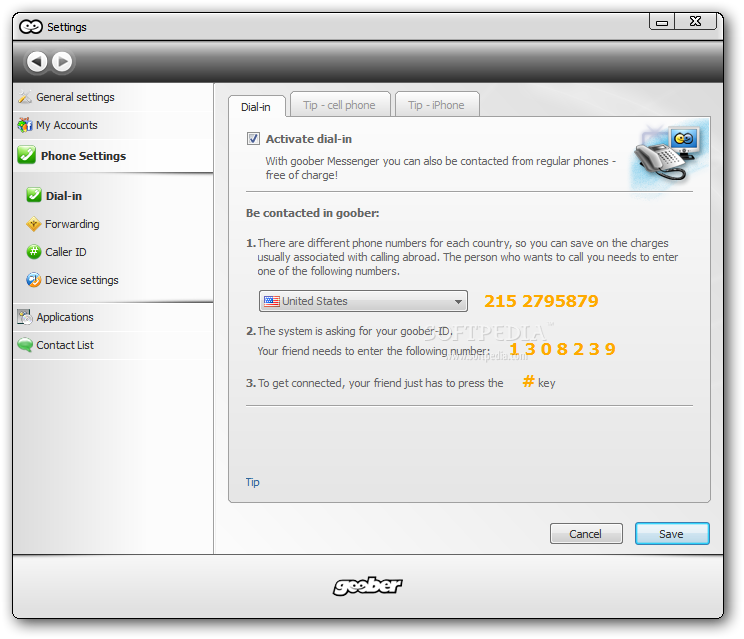This screenshot has width=744, height=639.
Task: Click the Device settings icon
Action: click(34, 280)
